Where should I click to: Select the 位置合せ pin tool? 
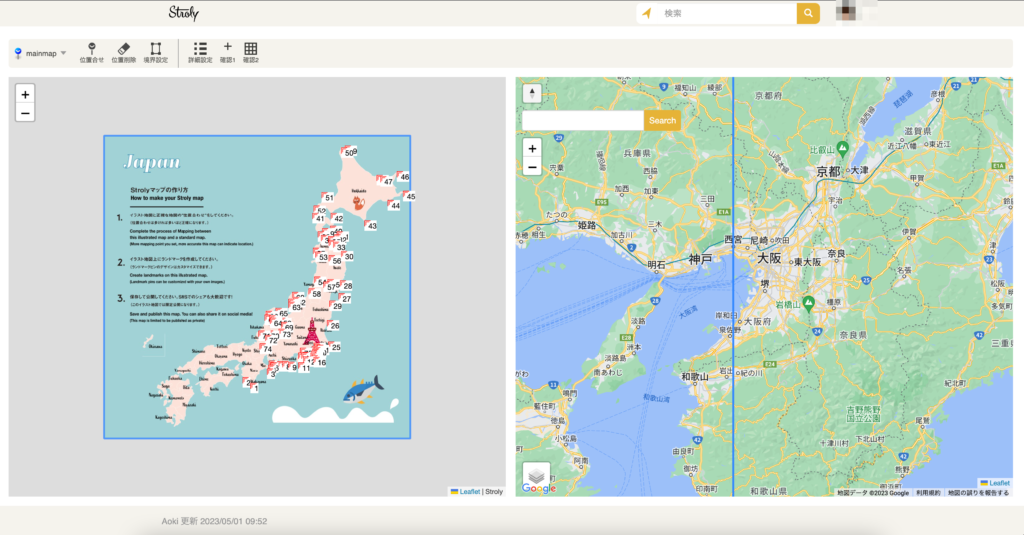[x=91, y=52]
